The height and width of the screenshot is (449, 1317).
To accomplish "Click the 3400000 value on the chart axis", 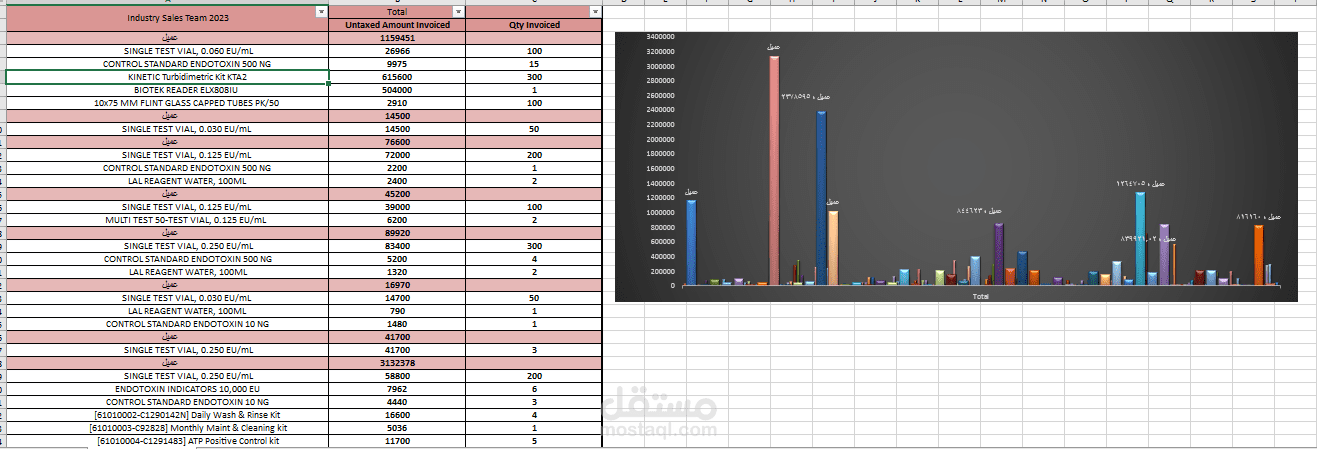I will 660,37.
